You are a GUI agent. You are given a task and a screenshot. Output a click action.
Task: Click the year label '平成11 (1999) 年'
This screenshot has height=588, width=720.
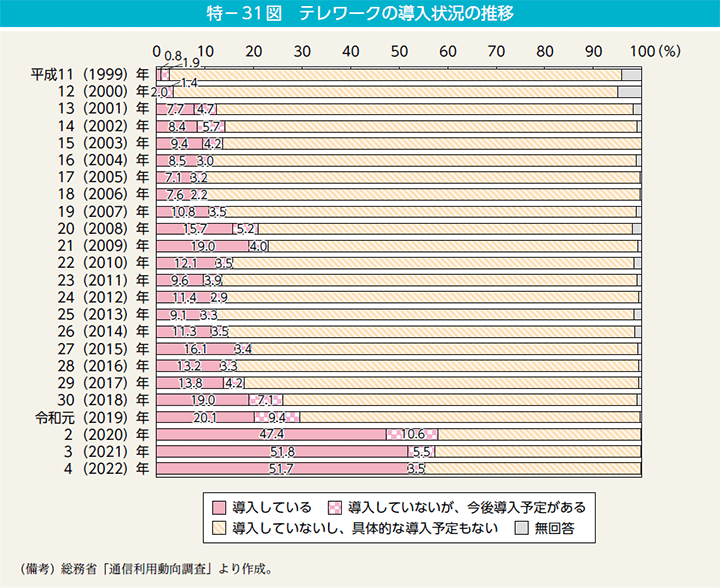[90, 74]
